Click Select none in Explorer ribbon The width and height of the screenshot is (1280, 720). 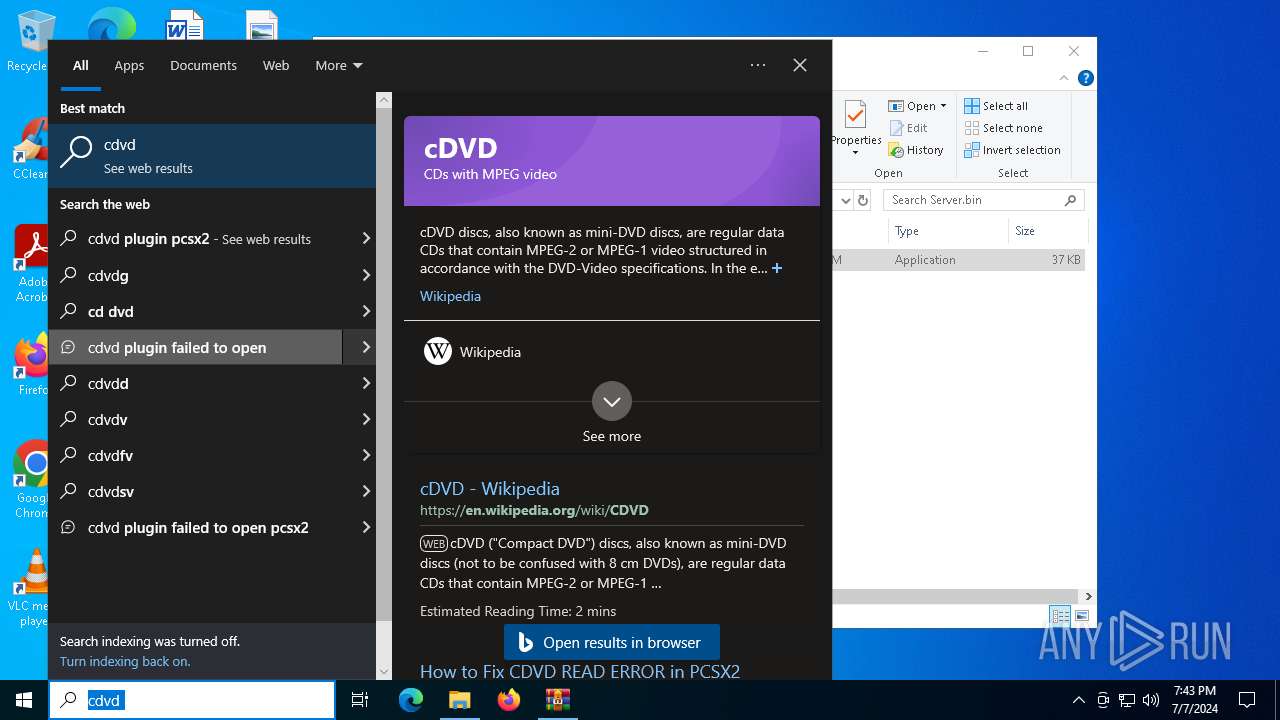(x=1003, y=128)
